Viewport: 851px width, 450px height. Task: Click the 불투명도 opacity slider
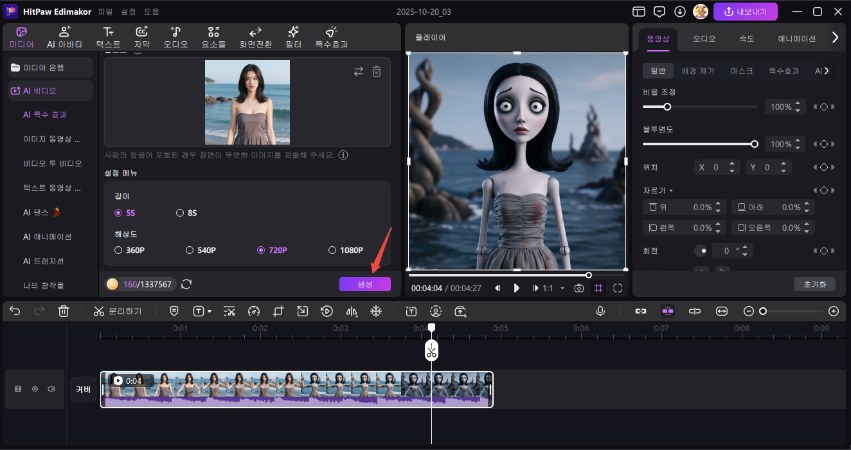[x=700, y=144]
